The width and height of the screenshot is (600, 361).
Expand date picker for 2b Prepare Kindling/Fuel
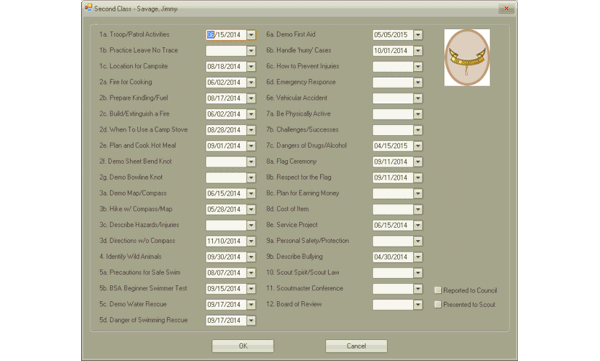point(251,98)
